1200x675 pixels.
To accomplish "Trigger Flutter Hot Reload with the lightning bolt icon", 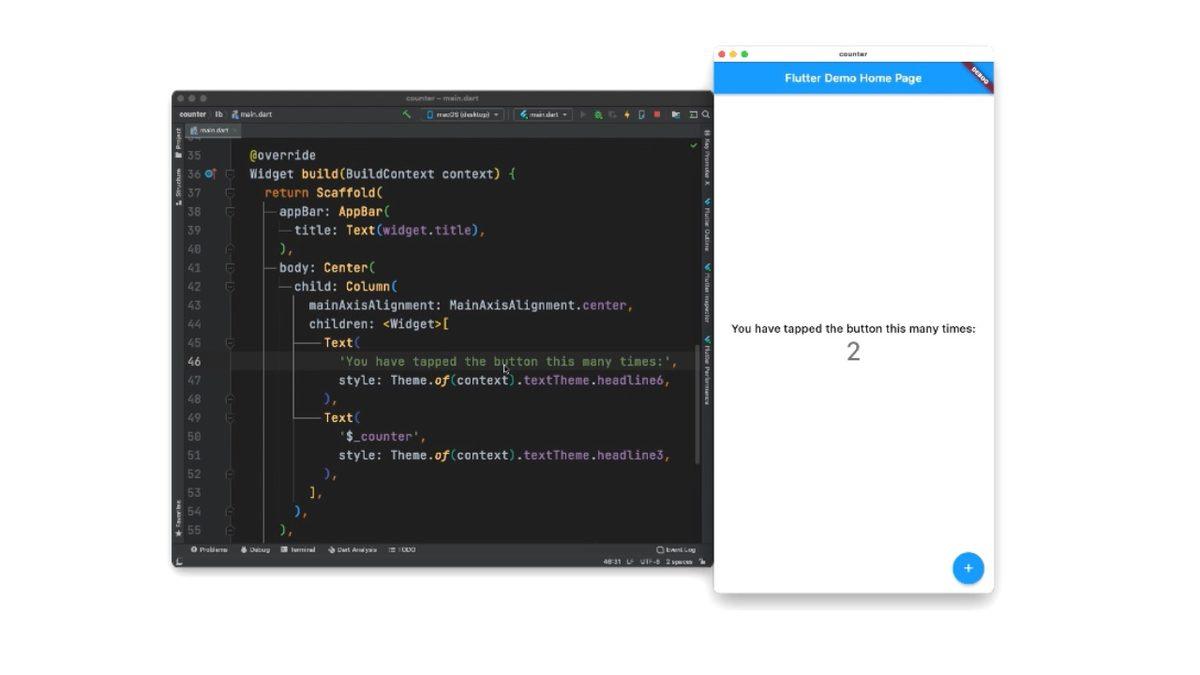I will (627, 114).
